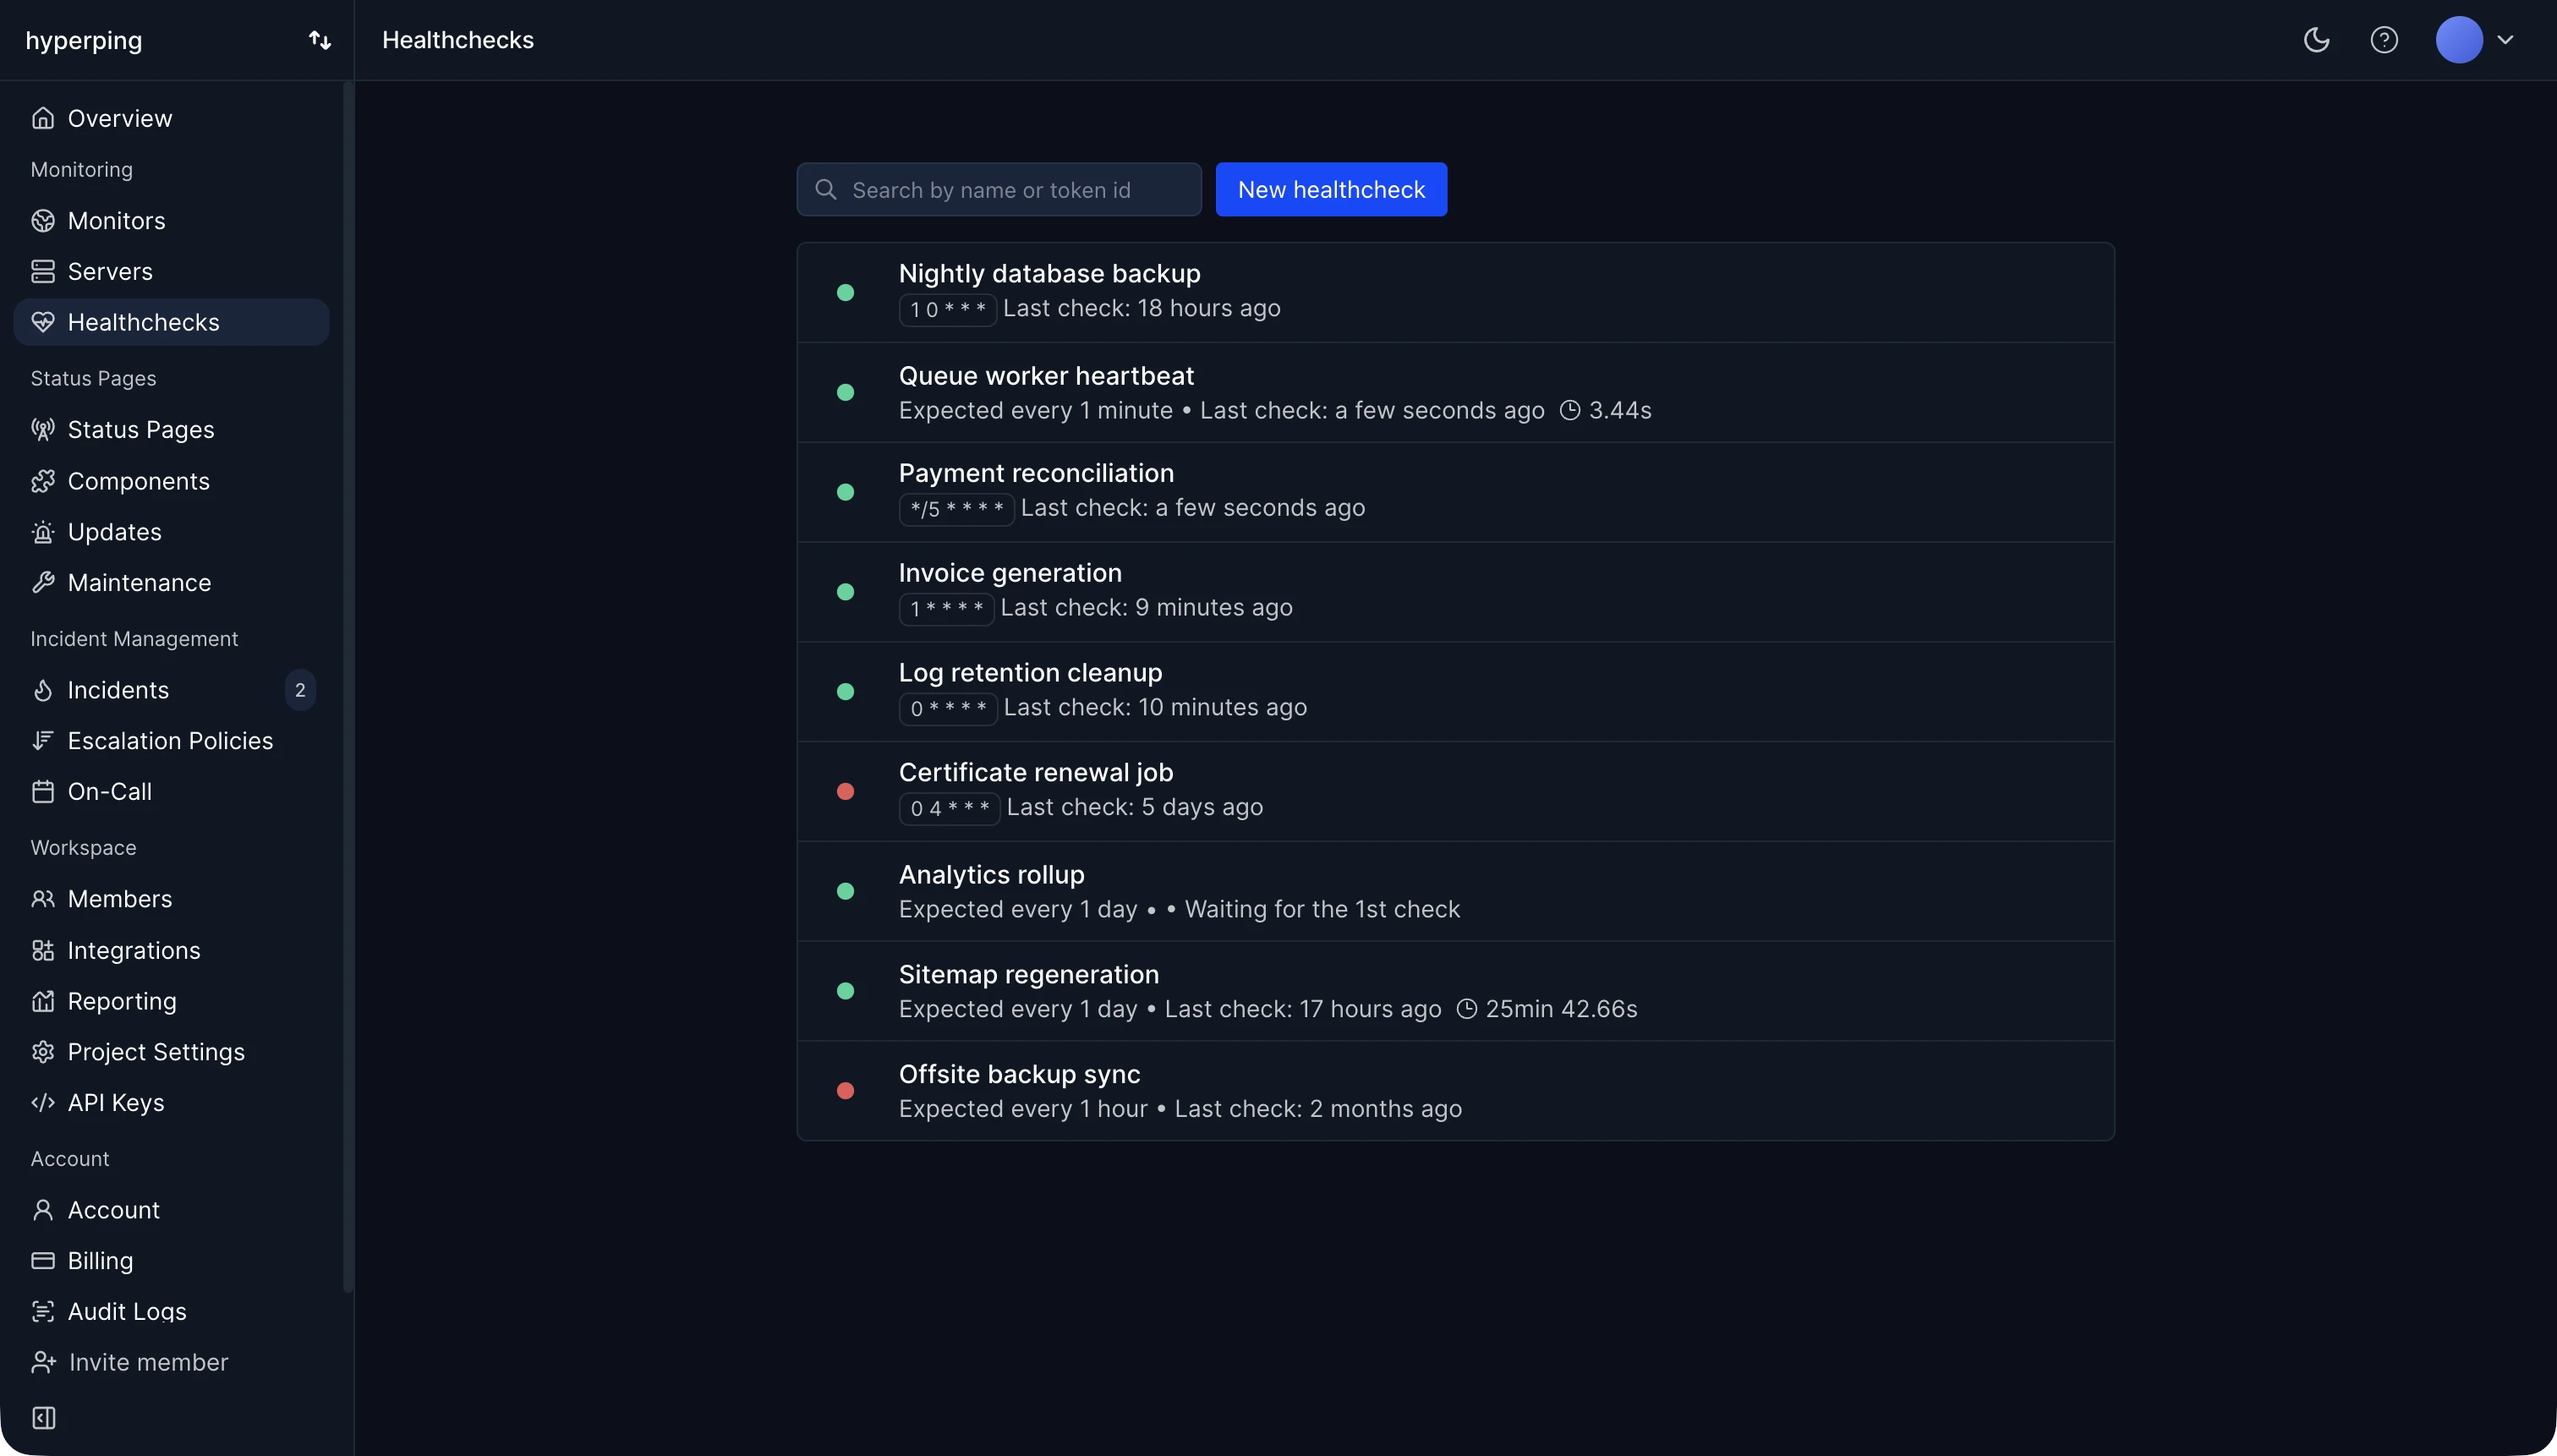The image size is (2557, 1456).
Task: Click the cron tag '0 4 * * *'
Action: (x=949, y=808)
